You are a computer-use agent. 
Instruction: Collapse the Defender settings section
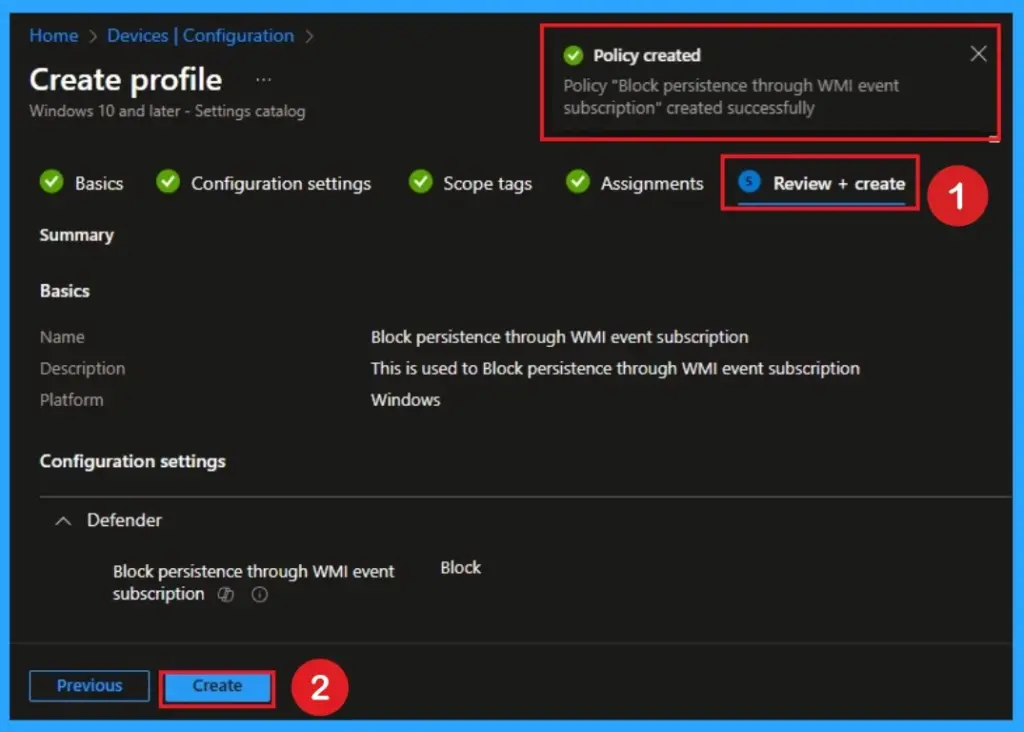pos(62,520)
